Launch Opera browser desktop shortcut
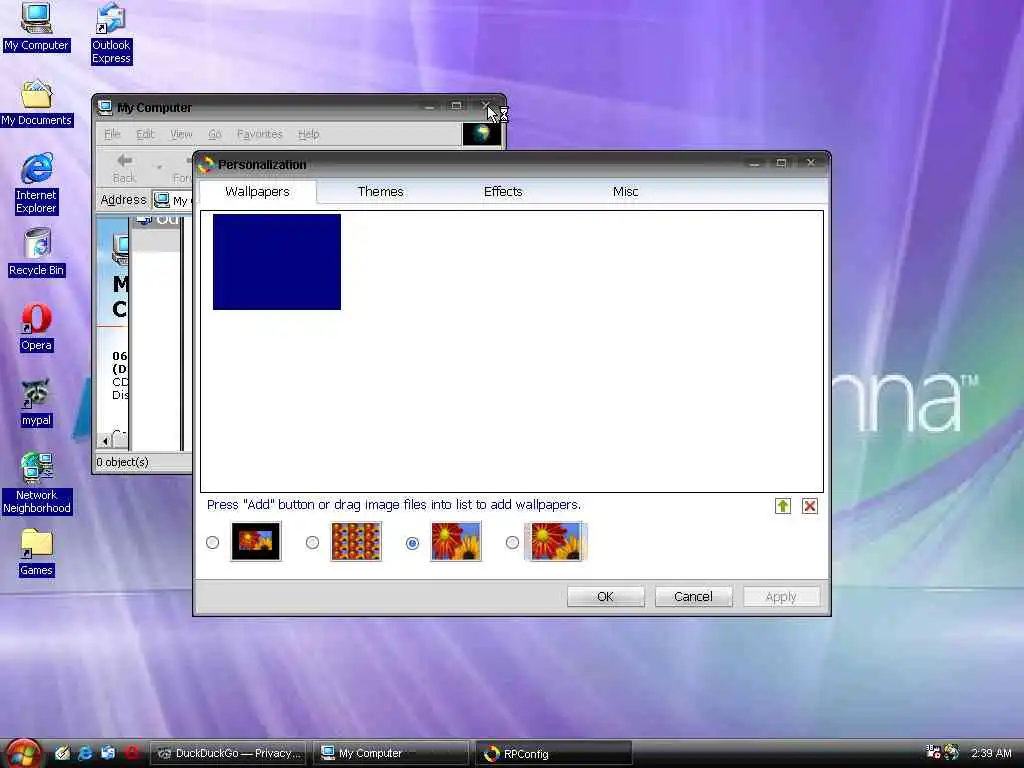Viewport: 1024px width, 768px height. (x=36, y=327)
